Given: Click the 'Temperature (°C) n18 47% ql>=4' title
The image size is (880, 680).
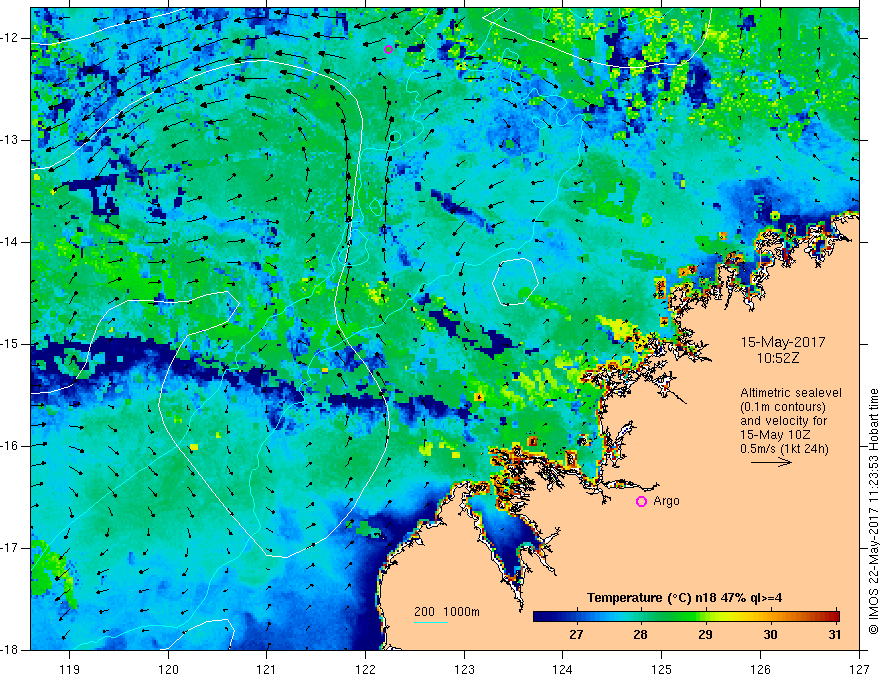Looking at the screenshot, I should 684,598.
